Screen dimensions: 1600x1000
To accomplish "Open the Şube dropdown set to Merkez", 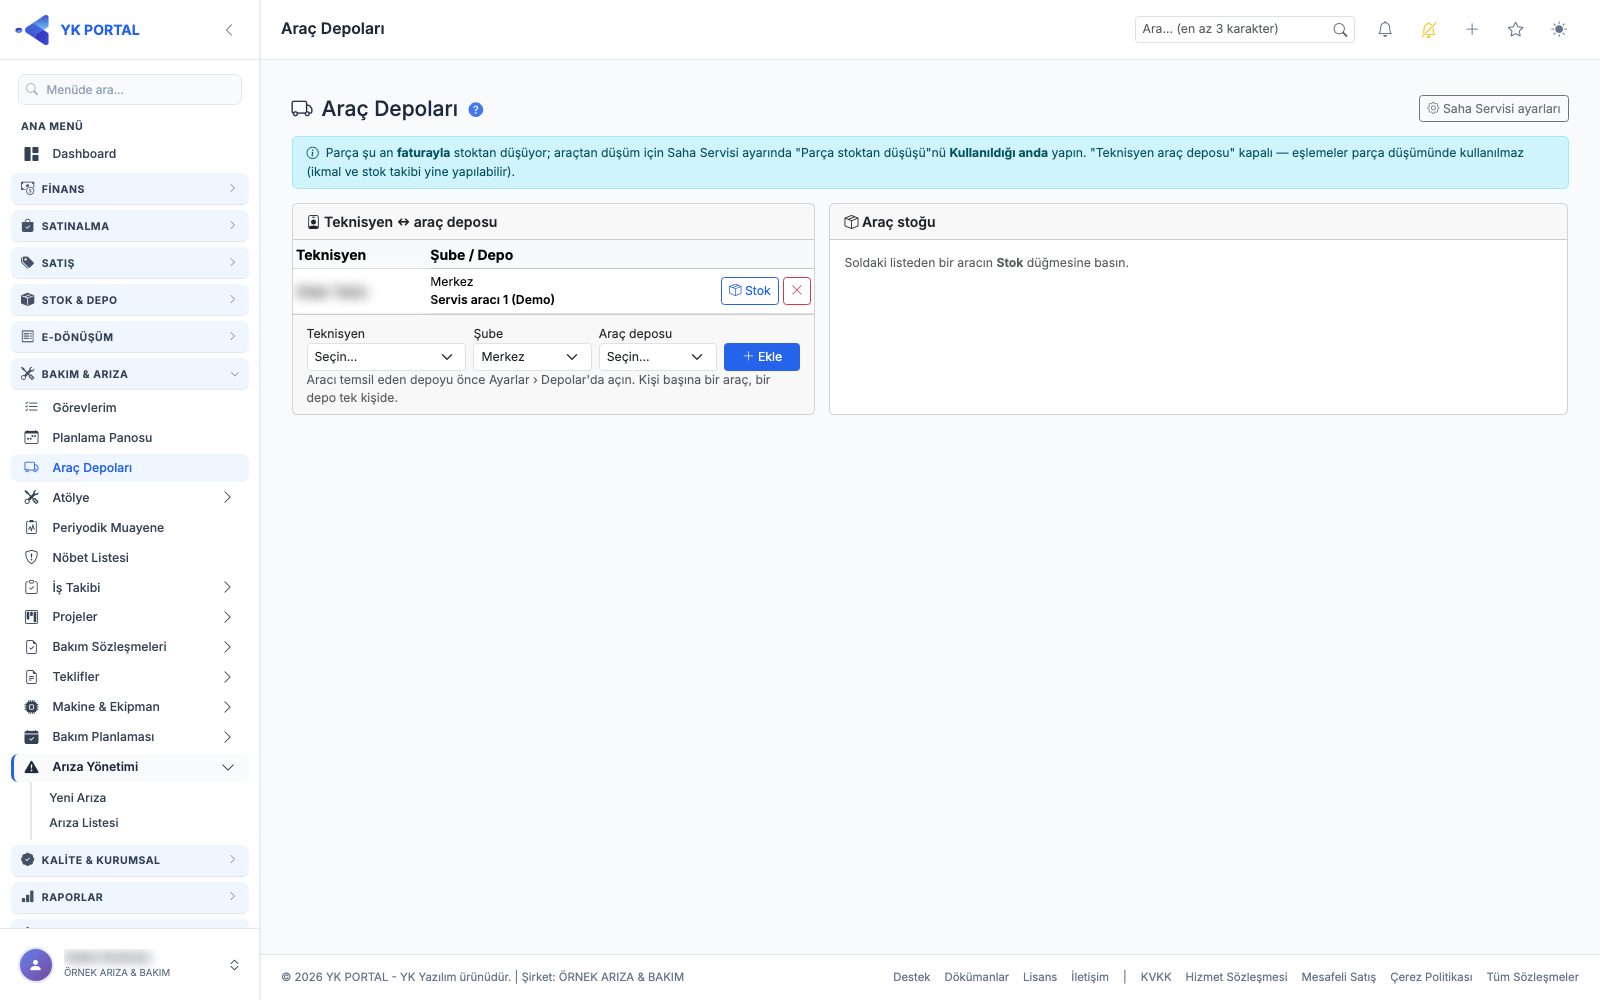I will (x=532, y=357).
